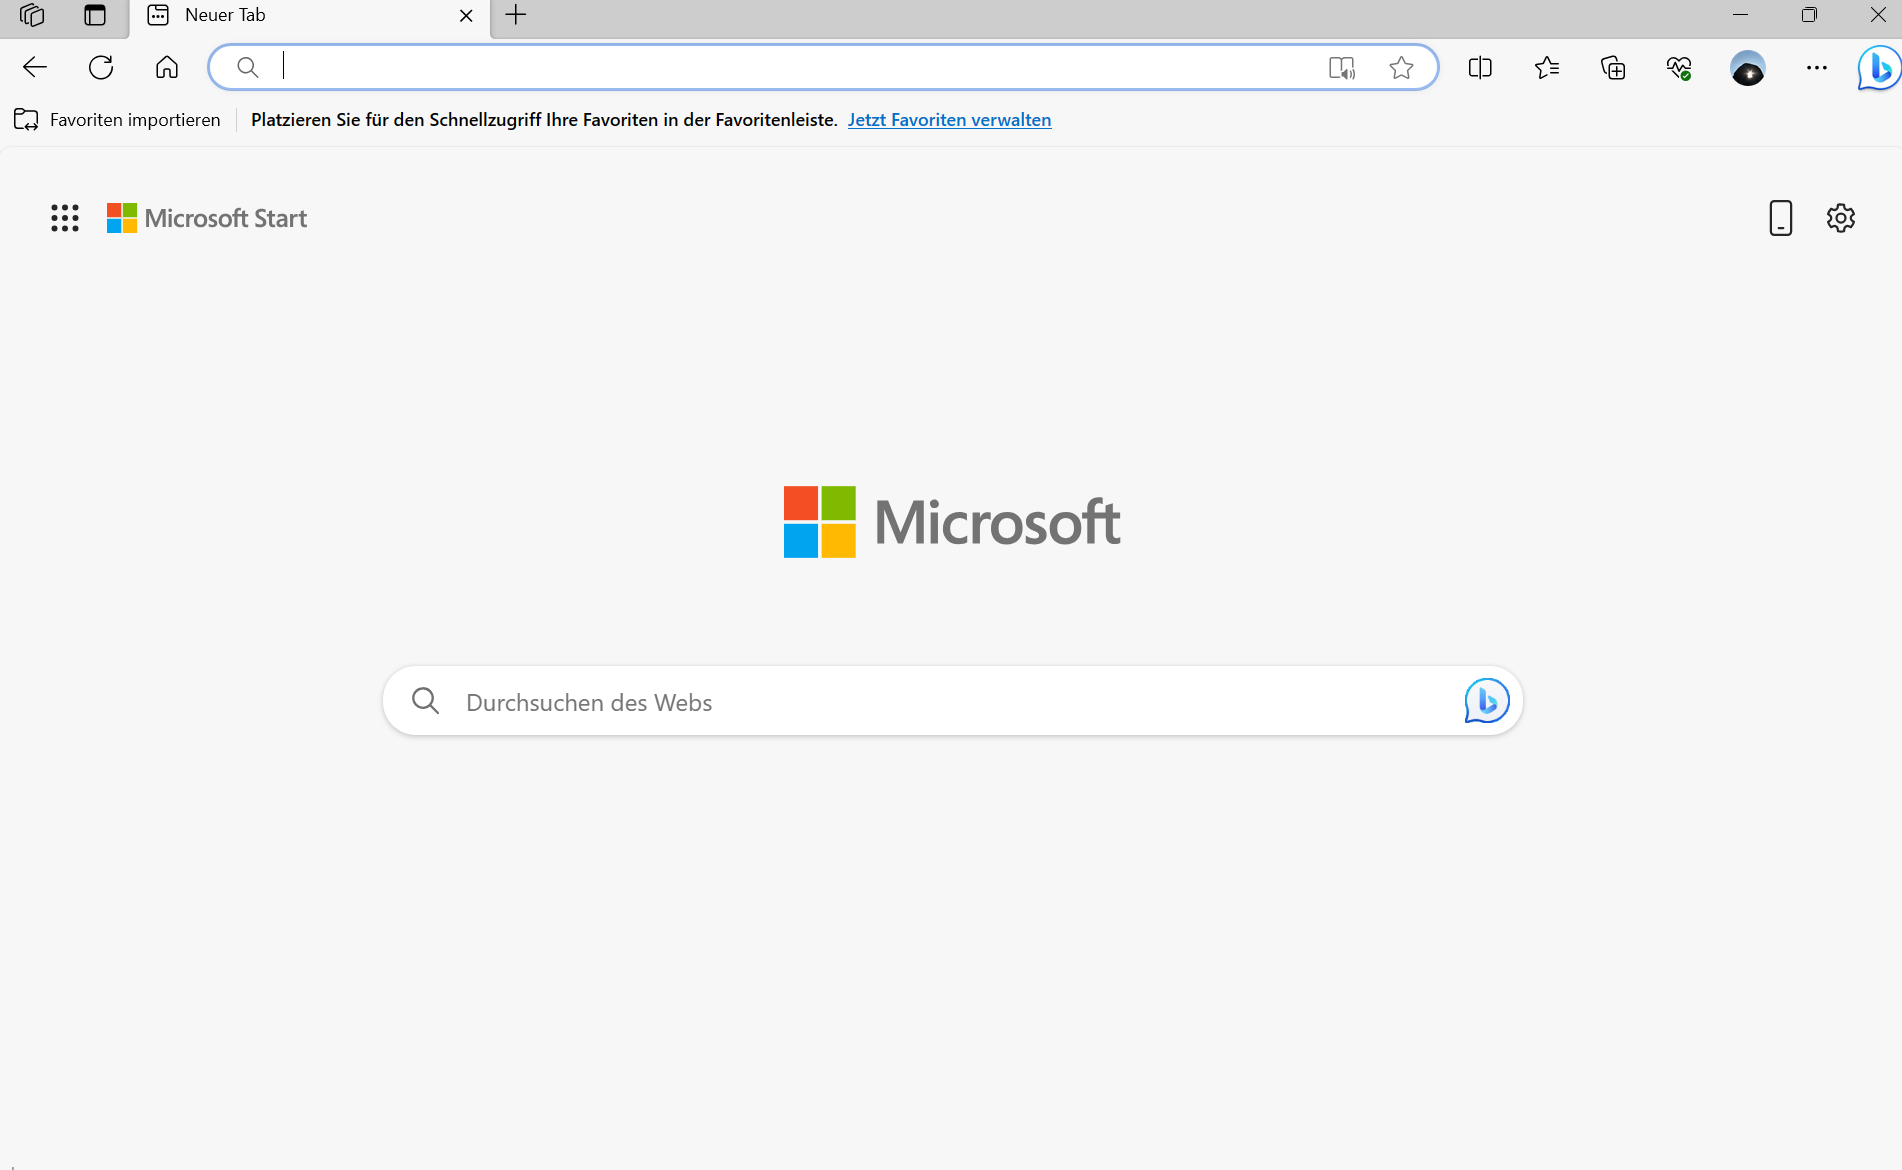Open the mobile phone icon on page
1902x1170 pixels.
pyautogui.click(x=1780, y=218)
